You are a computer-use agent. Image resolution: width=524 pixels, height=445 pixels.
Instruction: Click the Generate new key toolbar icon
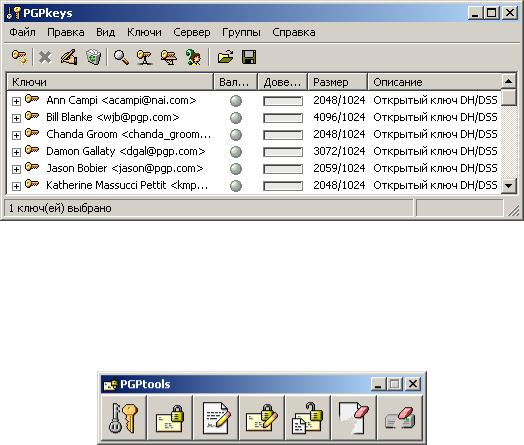[x=19, y=57]
